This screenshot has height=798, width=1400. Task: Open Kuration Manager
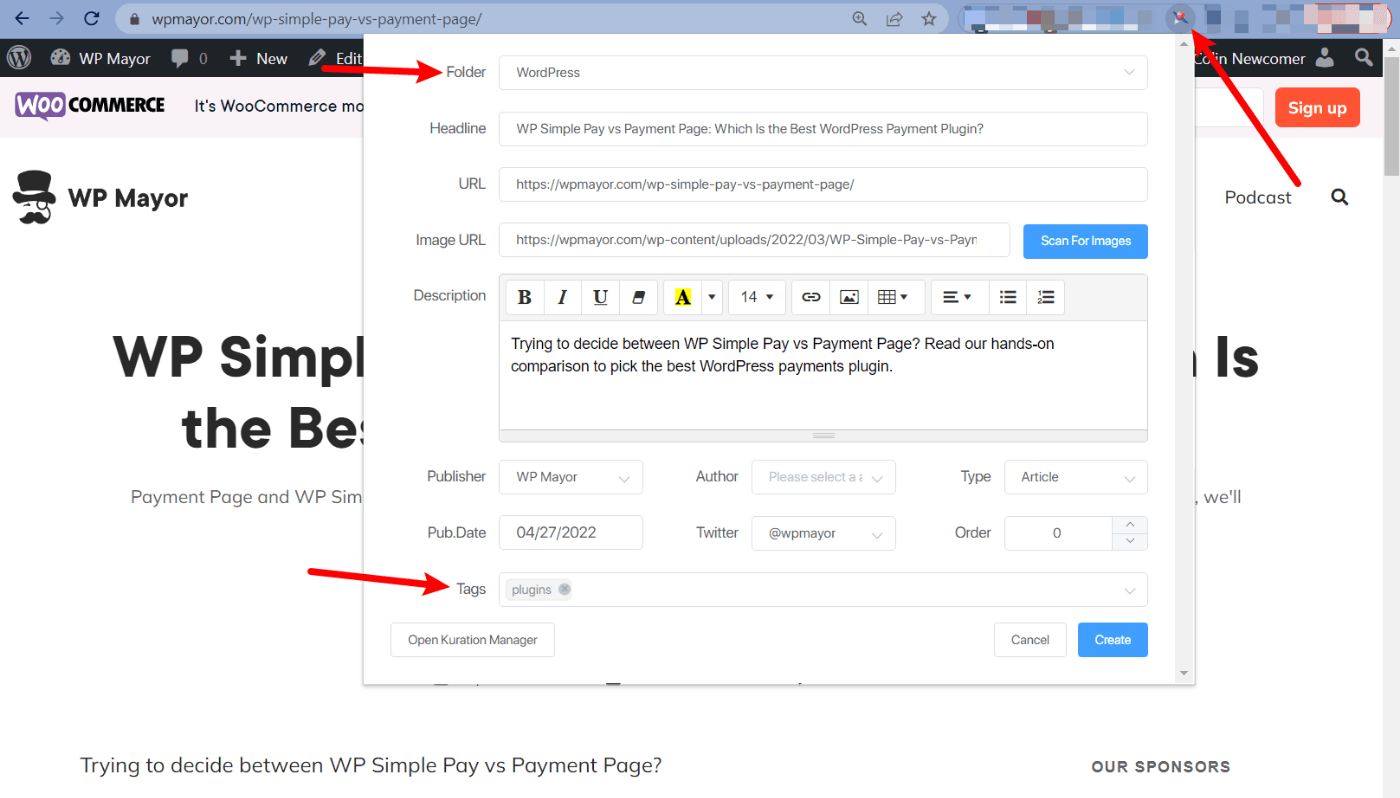point(472,640)
